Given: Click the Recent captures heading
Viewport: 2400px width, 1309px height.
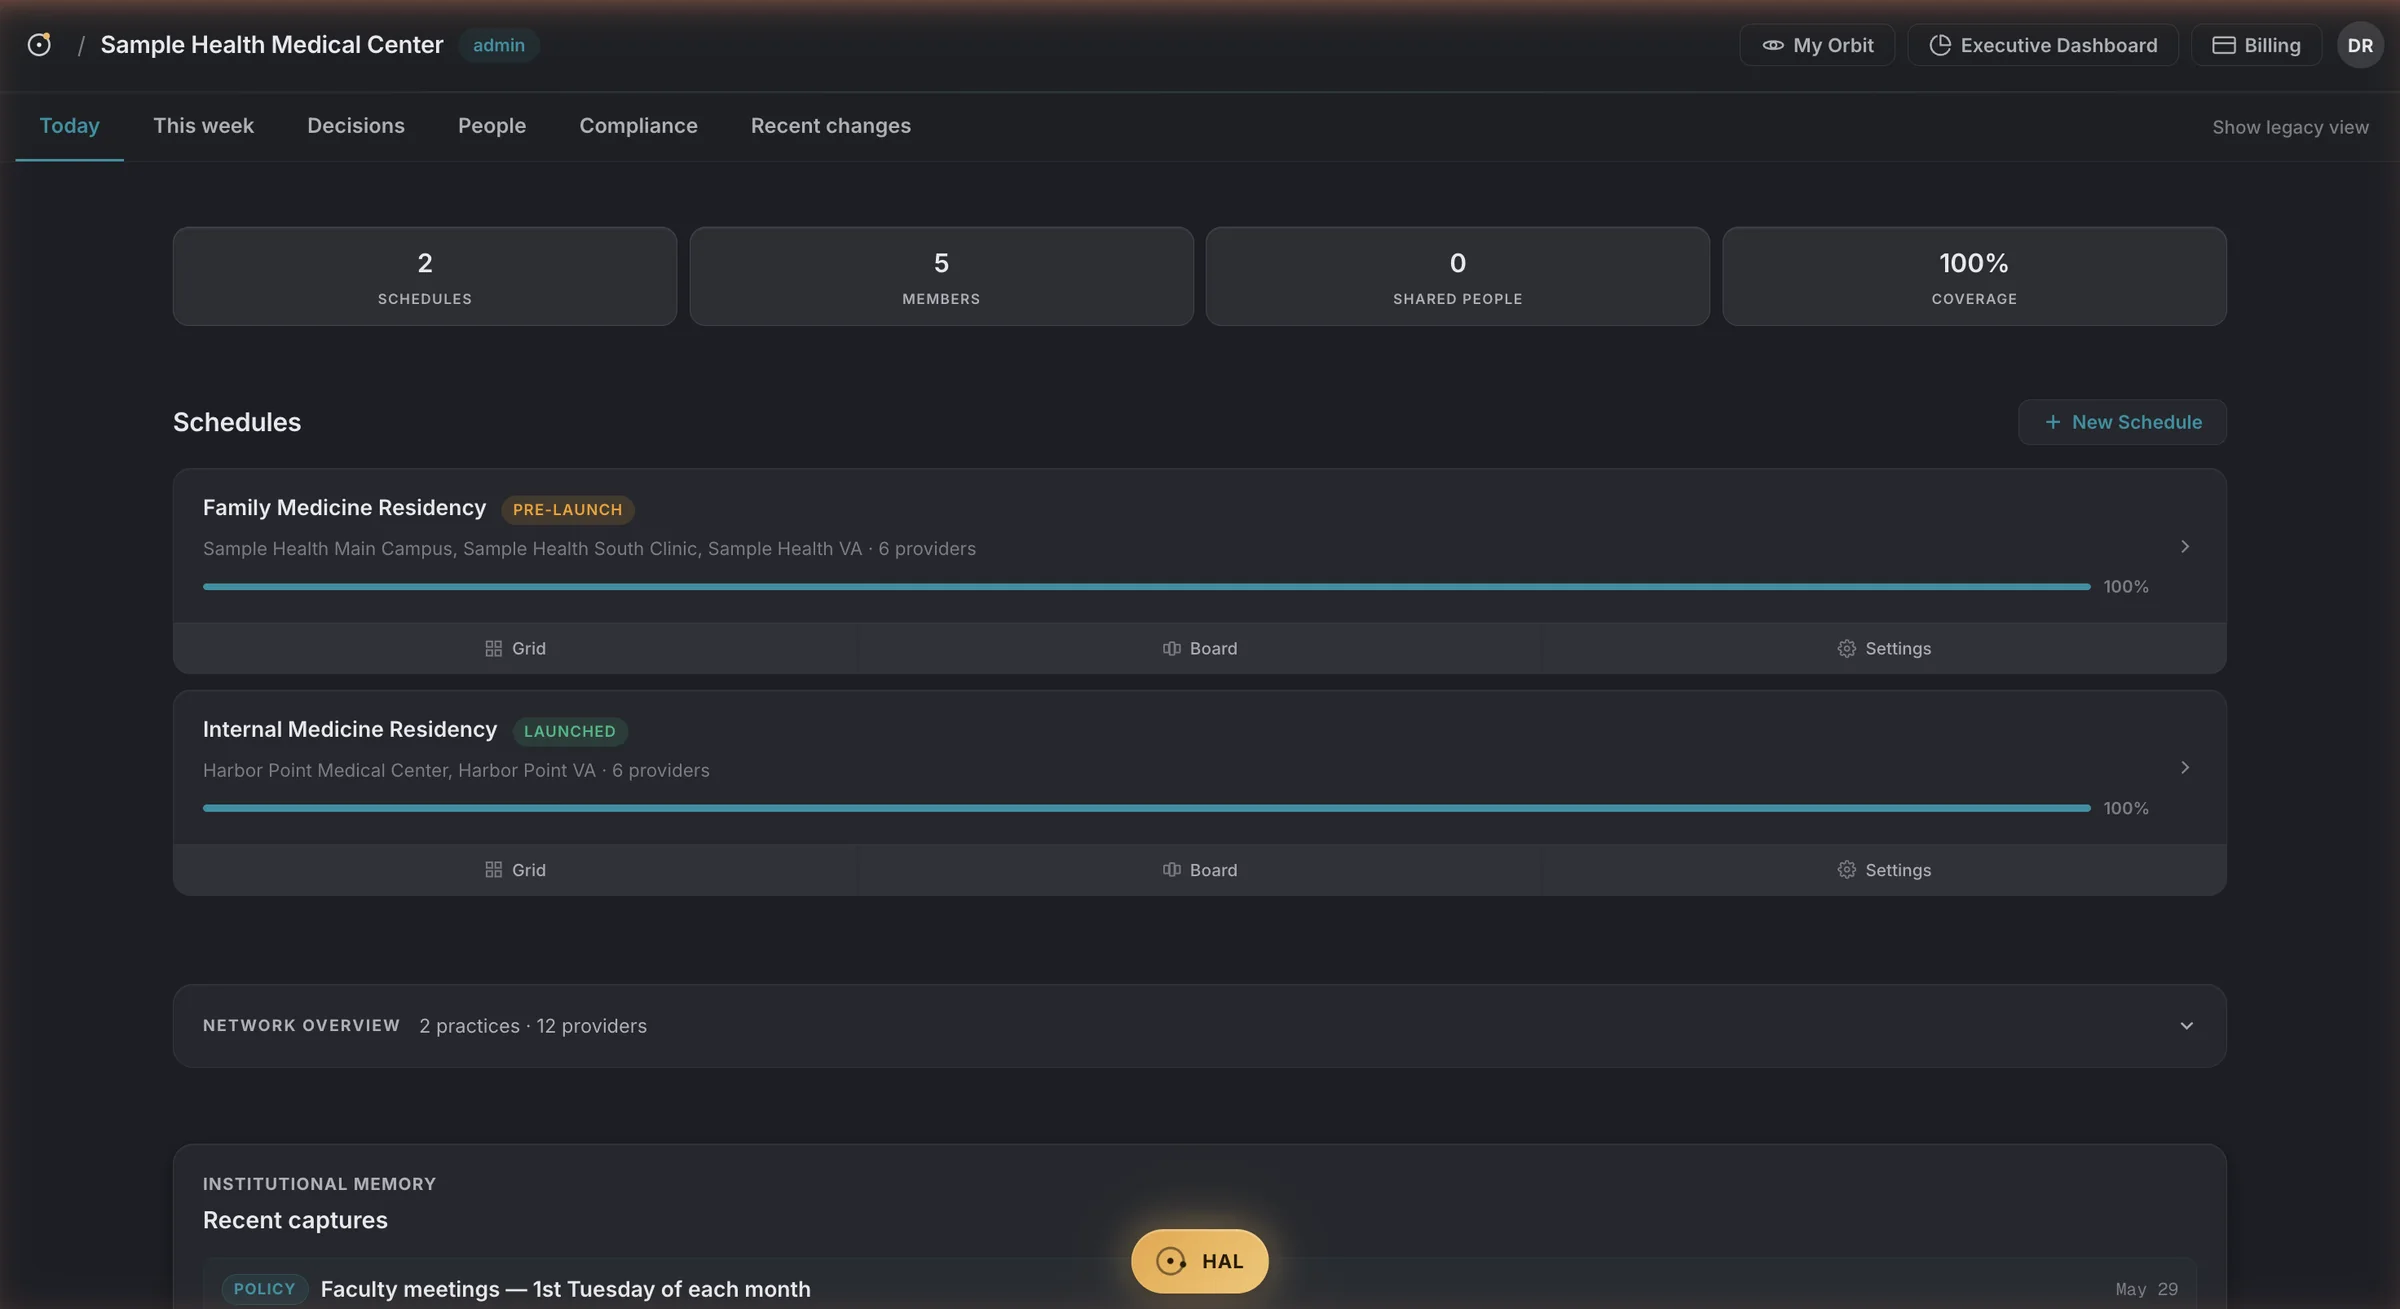Looking at the screenshot, I should [x=295, y=1220].
